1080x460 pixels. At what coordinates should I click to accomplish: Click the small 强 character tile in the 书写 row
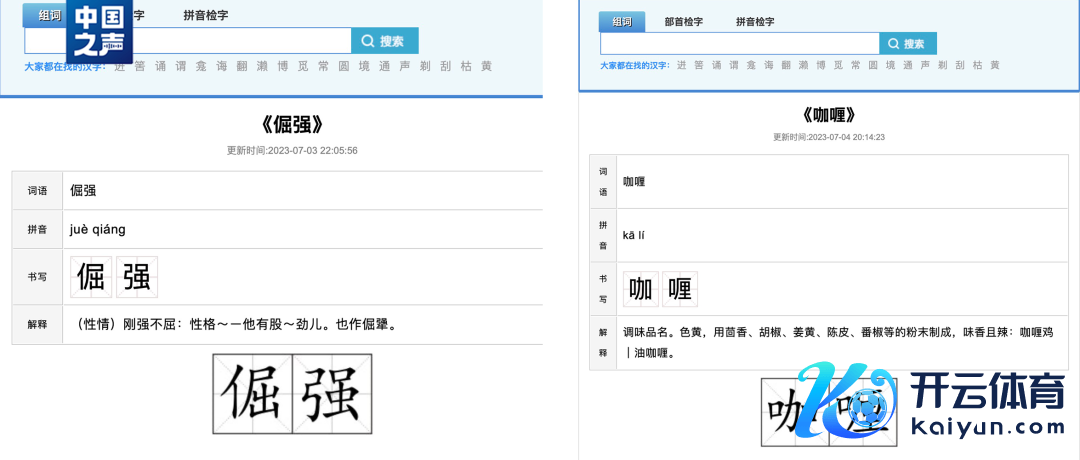137,277
